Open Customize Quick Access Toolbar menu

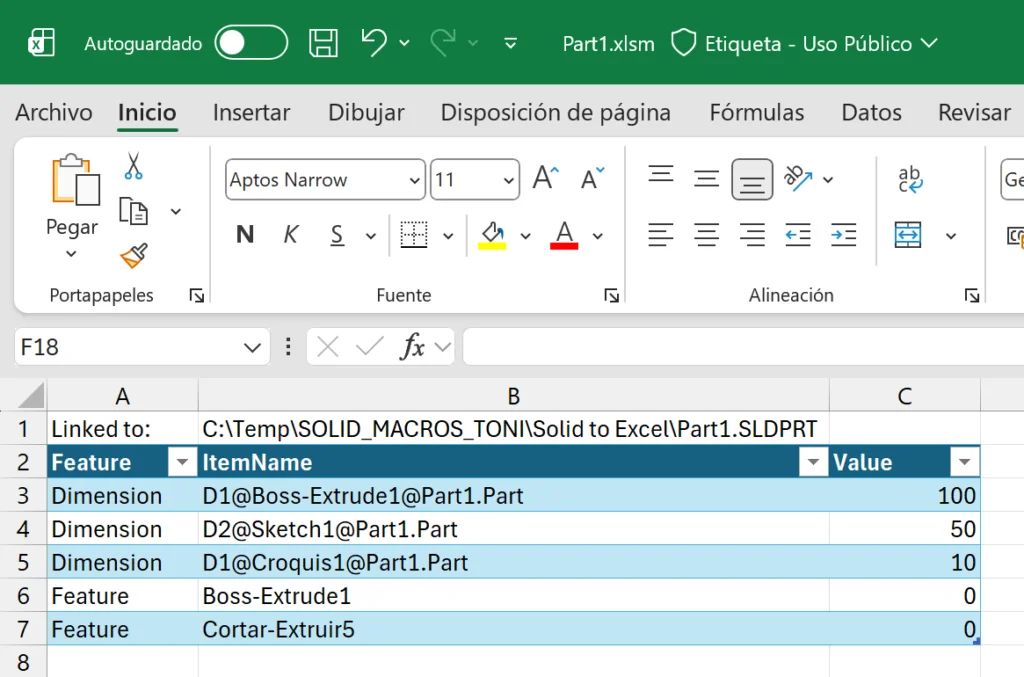[x=511, y=43]
